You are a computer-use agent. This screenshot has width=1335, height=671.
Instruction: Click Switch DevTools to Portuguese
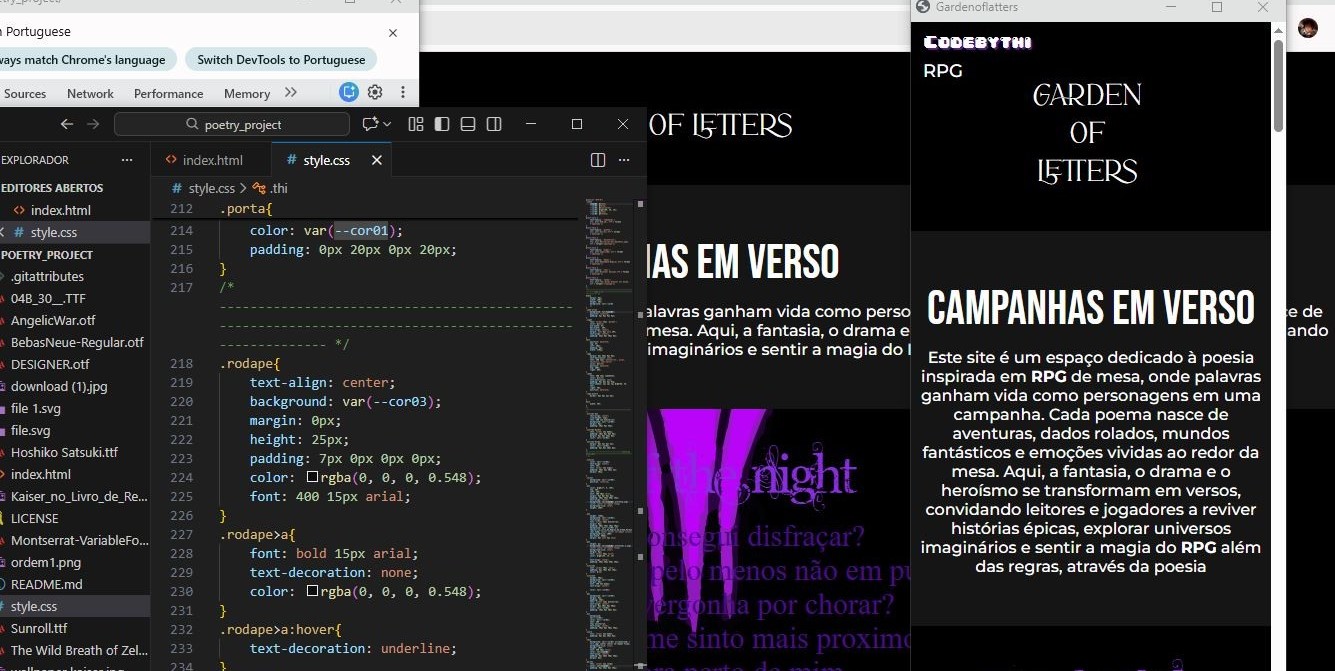(281, 59)
